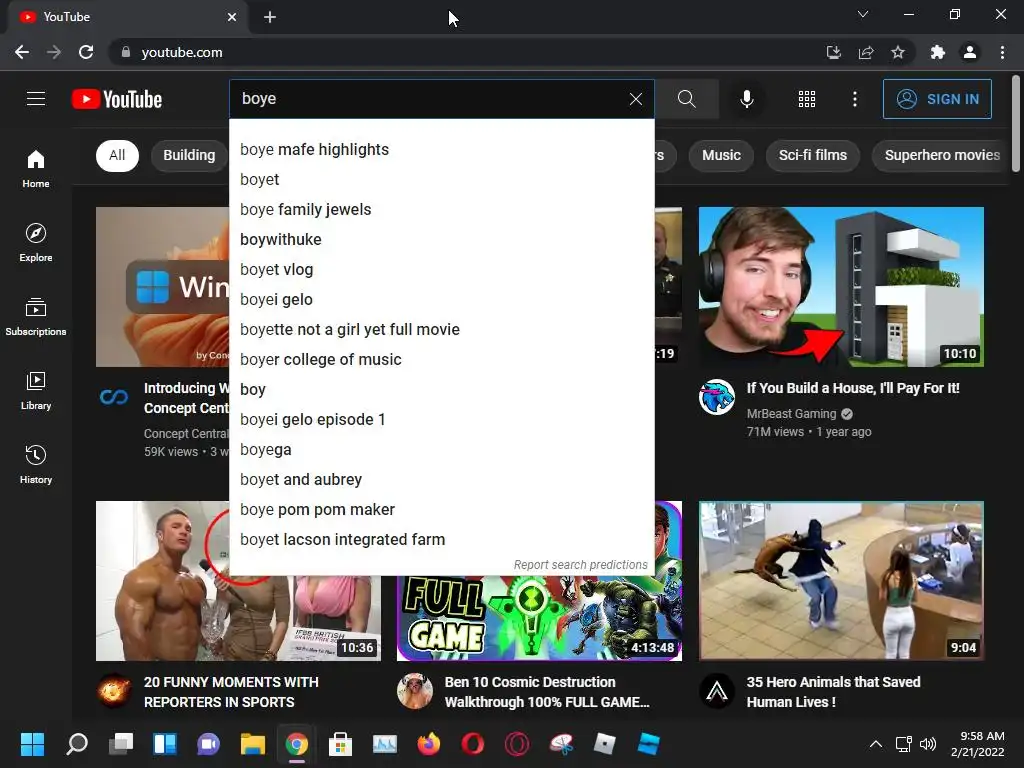Click the page vertical scrollbar
This screenshot has width=1024, height=768.
tap(1016, 124)
